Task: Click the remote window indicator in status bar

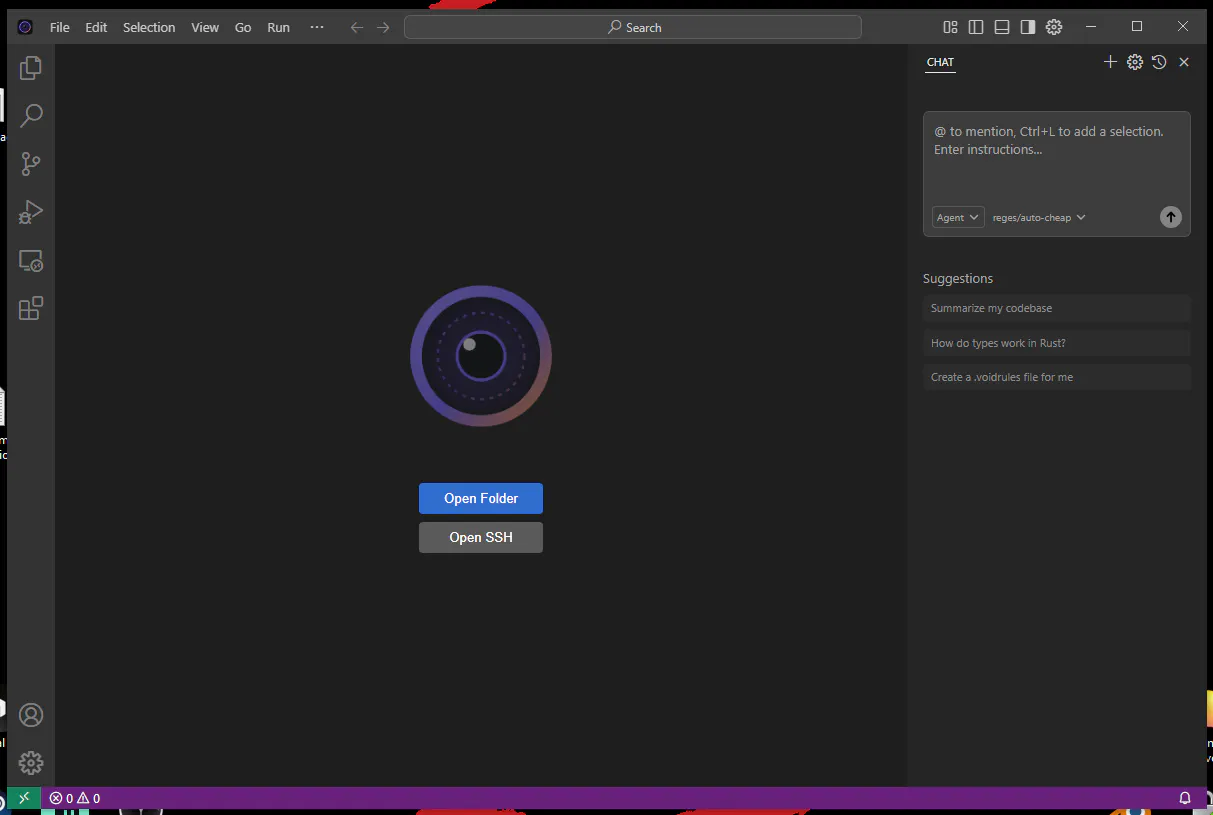Action: (x=24, y=798)
